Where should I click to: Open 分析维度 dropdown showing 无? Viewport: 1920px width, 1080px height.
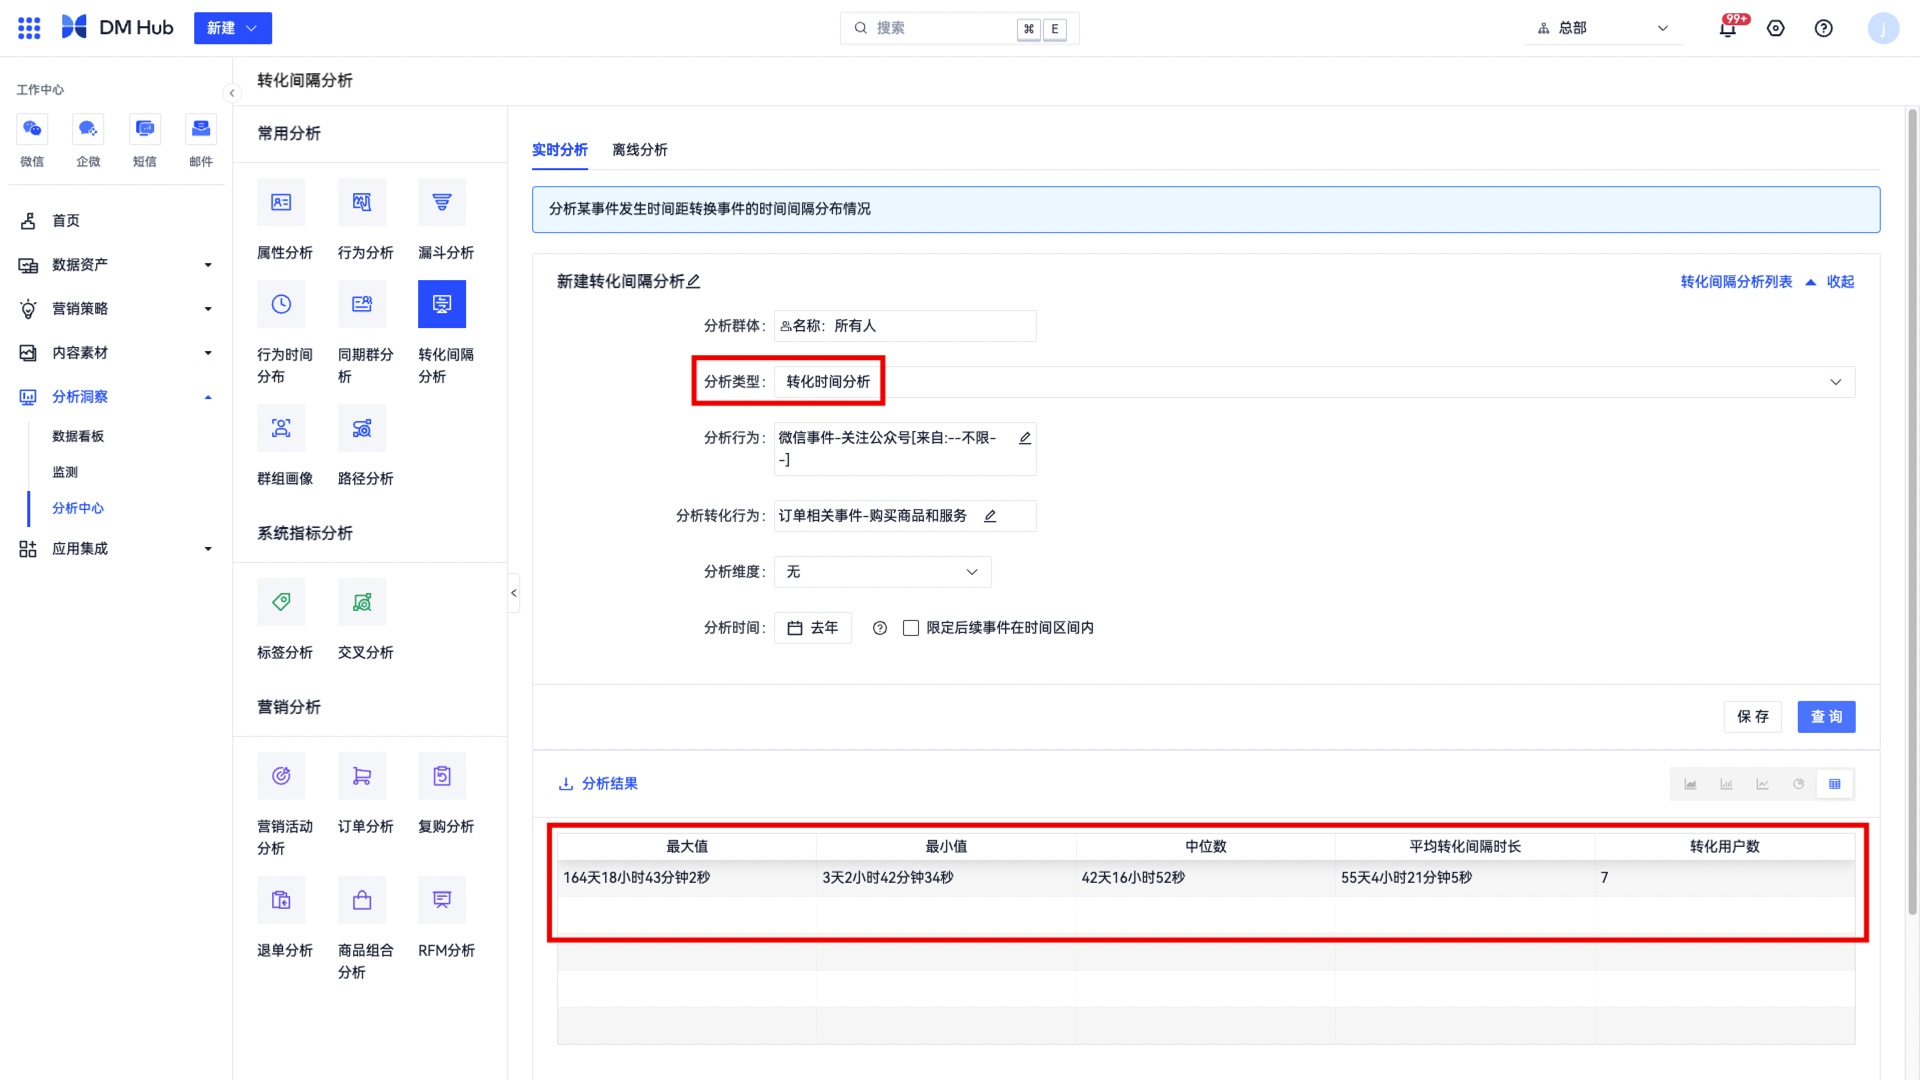[x=883, y=572]
